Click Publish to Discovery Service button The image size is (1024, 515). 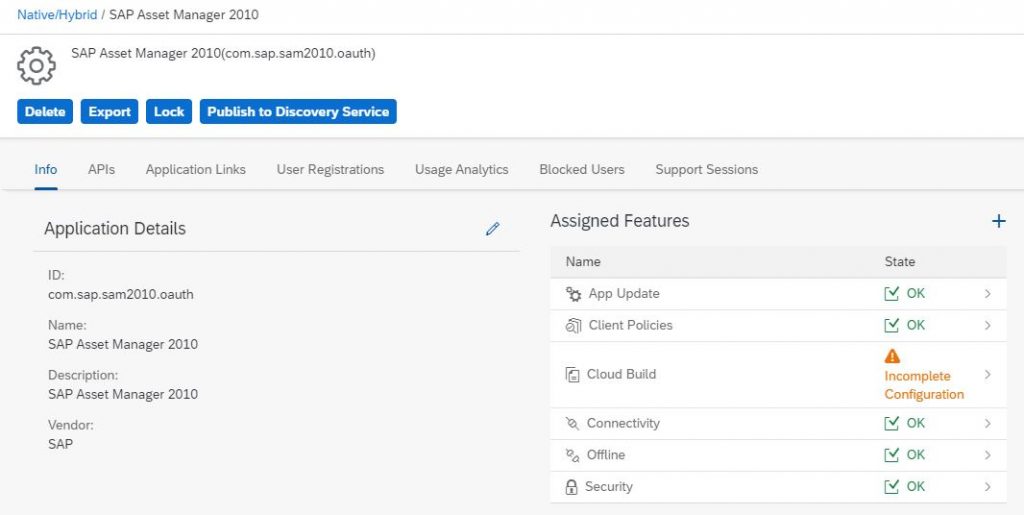(x=298, y=112)
